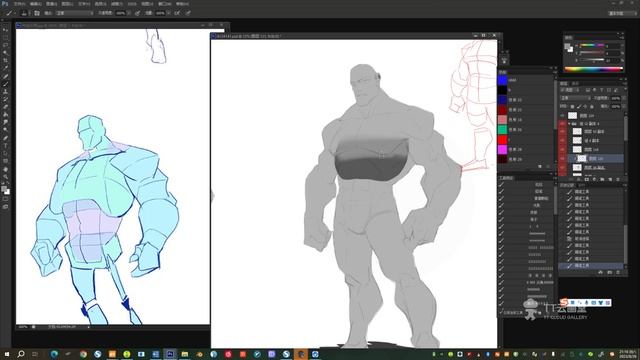Select the Gradient tool
The image size is (640, 360).
[x=5, y=115]
